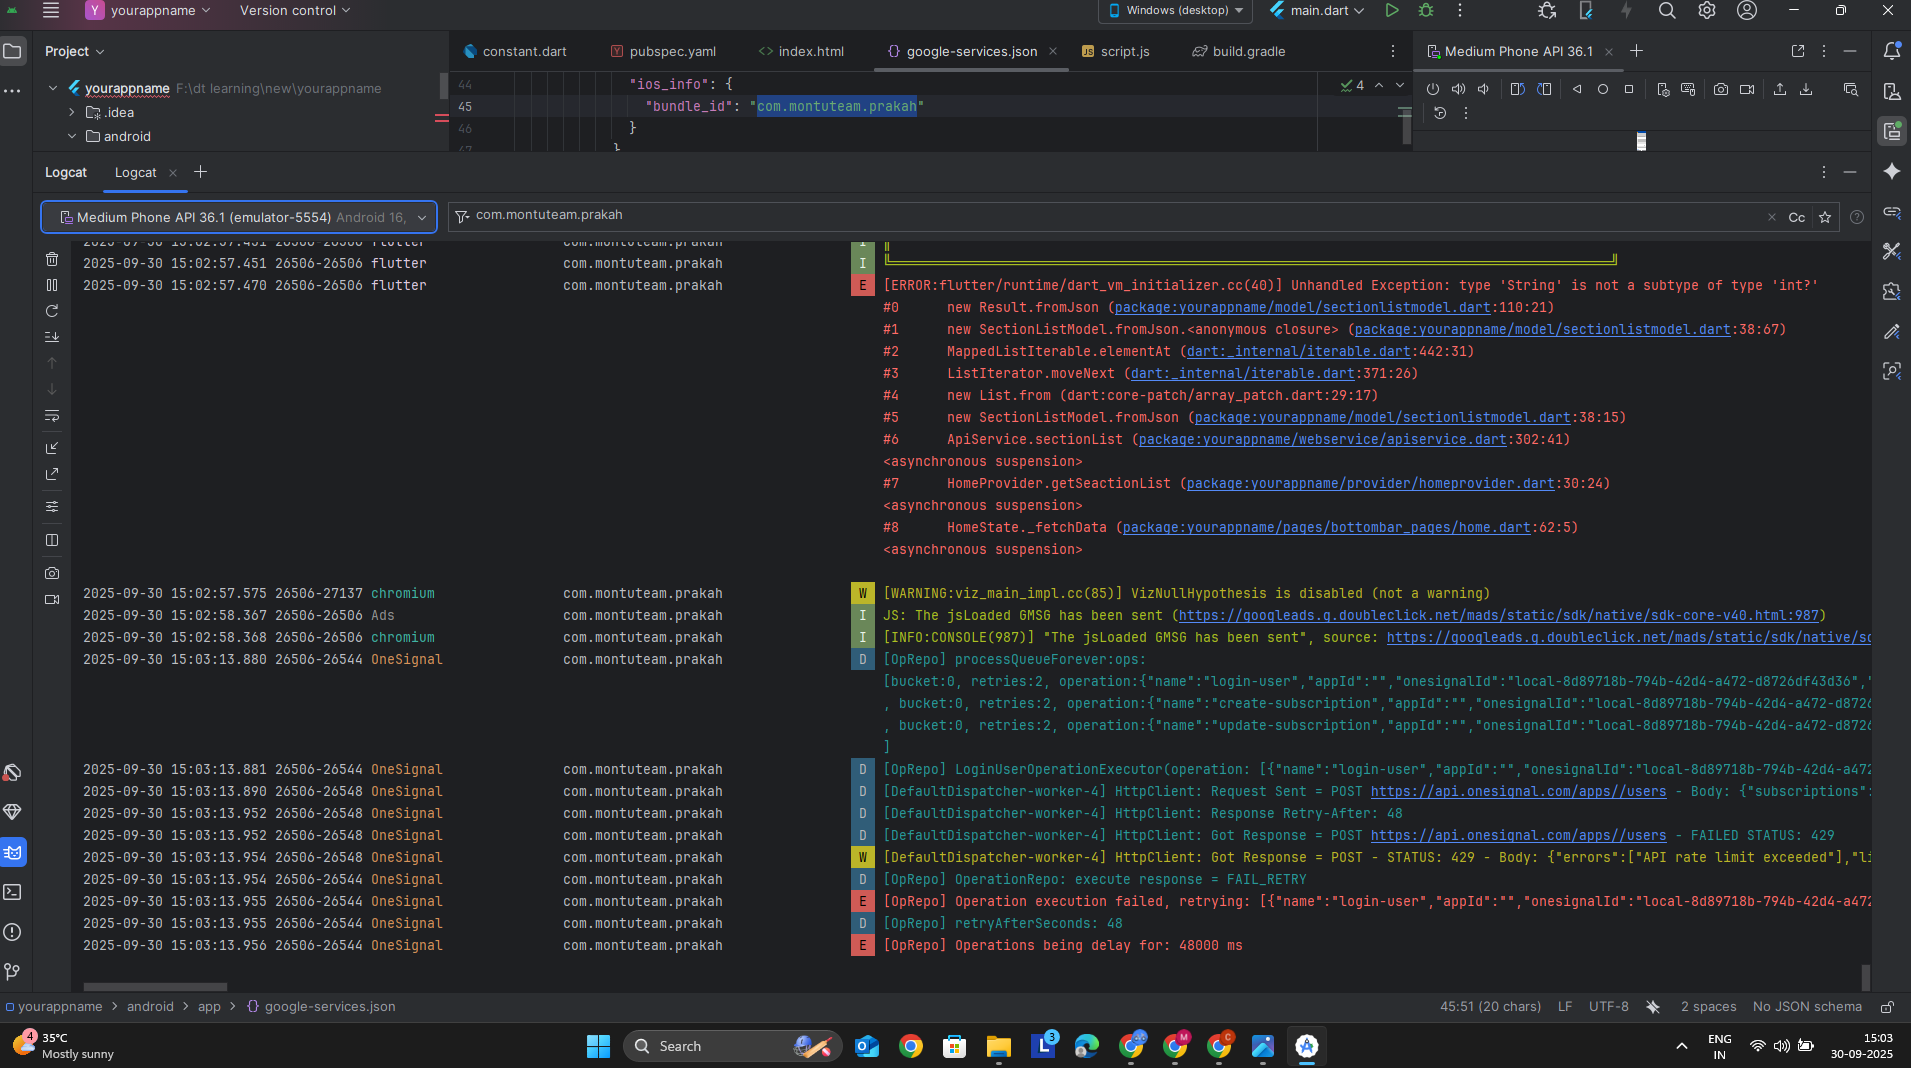Favorite the Logcat filter with star icon
This screenshot has width=1911, height=1068.
1825,217
